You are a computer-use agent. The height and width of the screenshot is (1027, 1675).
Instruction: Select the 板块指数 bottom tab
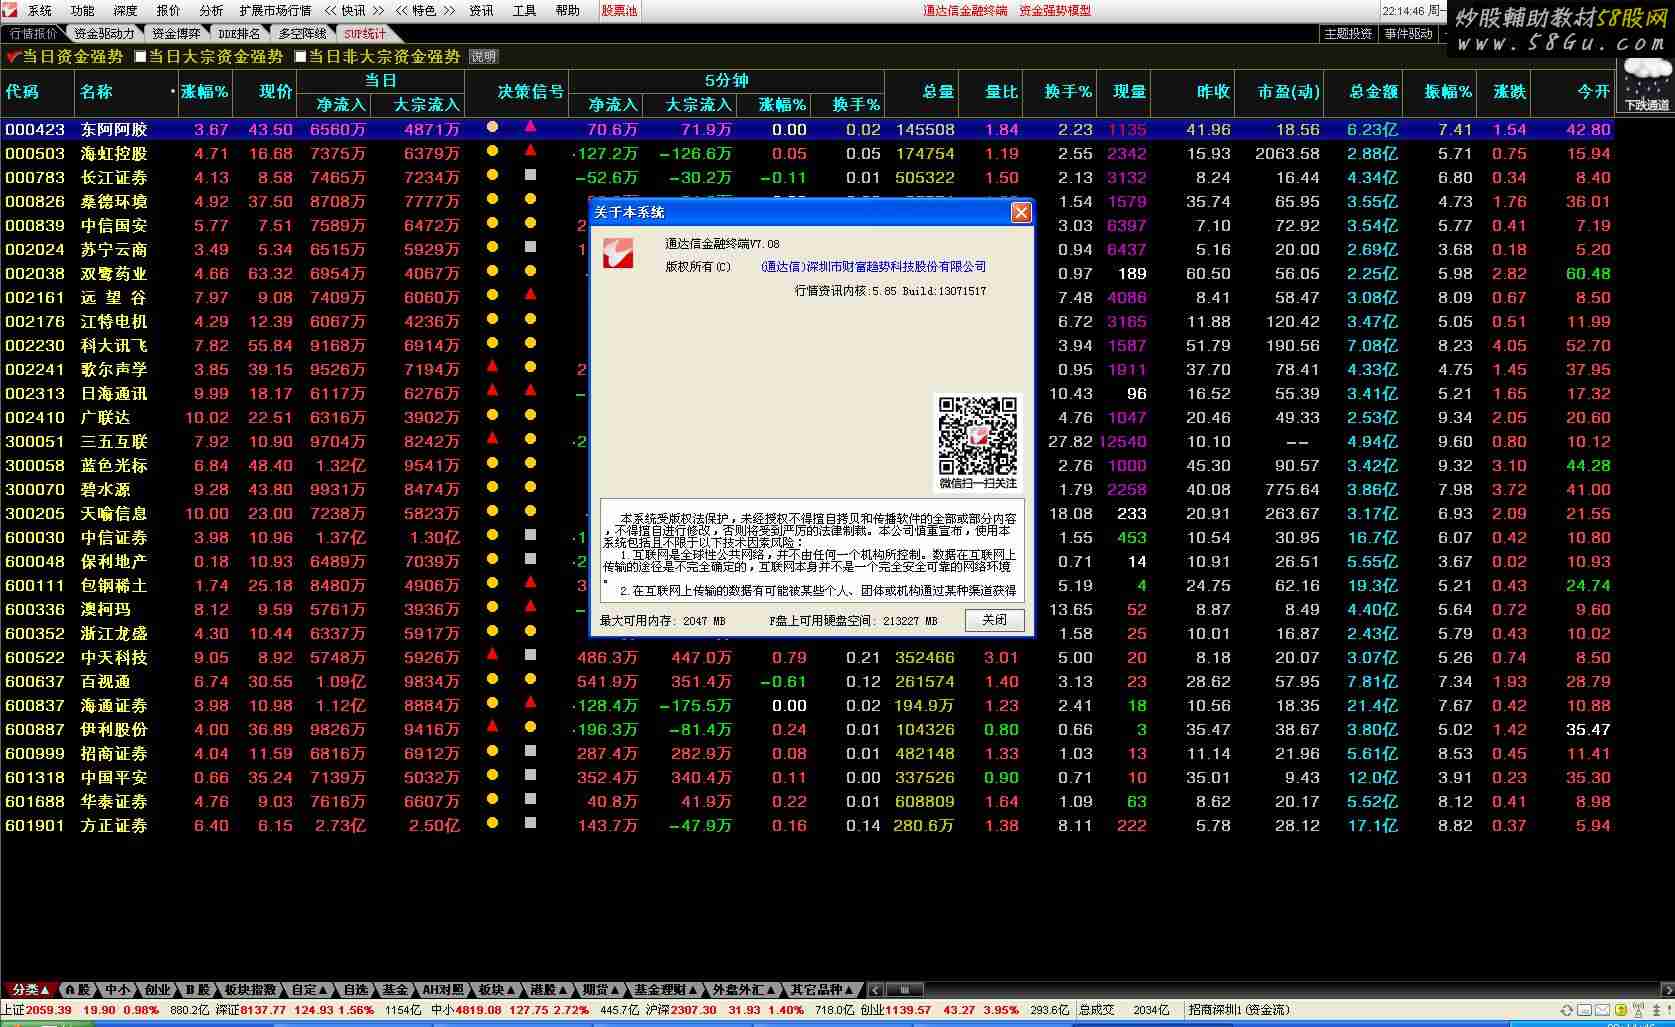[250, 990]
